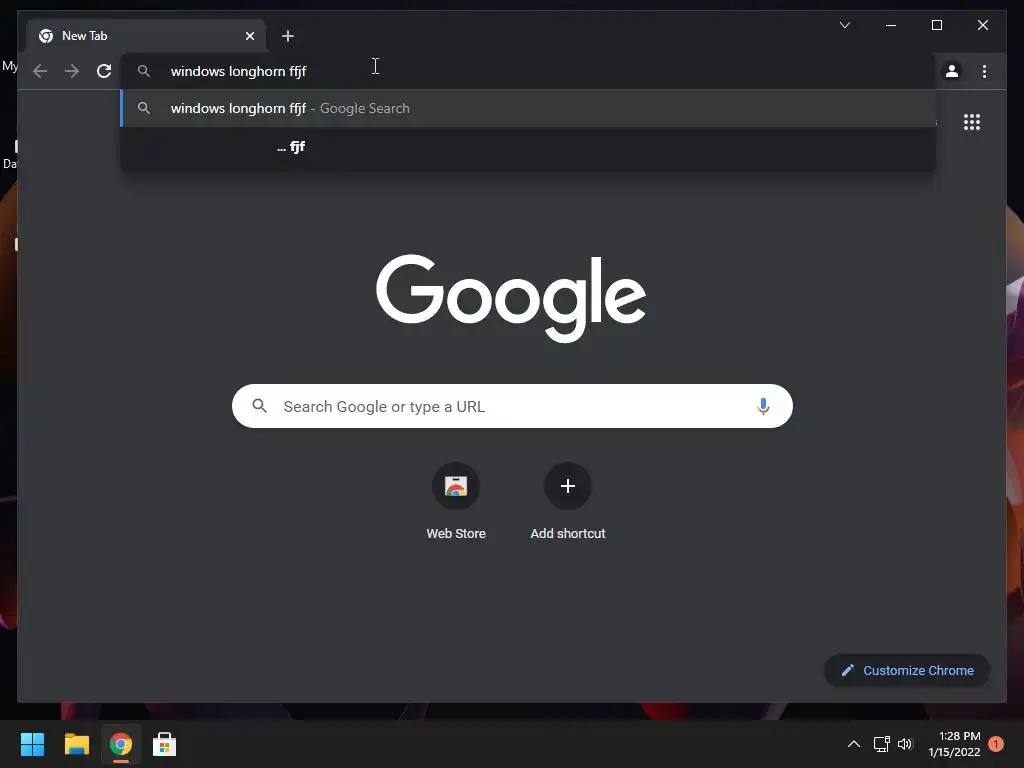Click the 'Search Google or type a URL' box
The width and height of the screenshot is (1024, 768).
tap(512, 406)
